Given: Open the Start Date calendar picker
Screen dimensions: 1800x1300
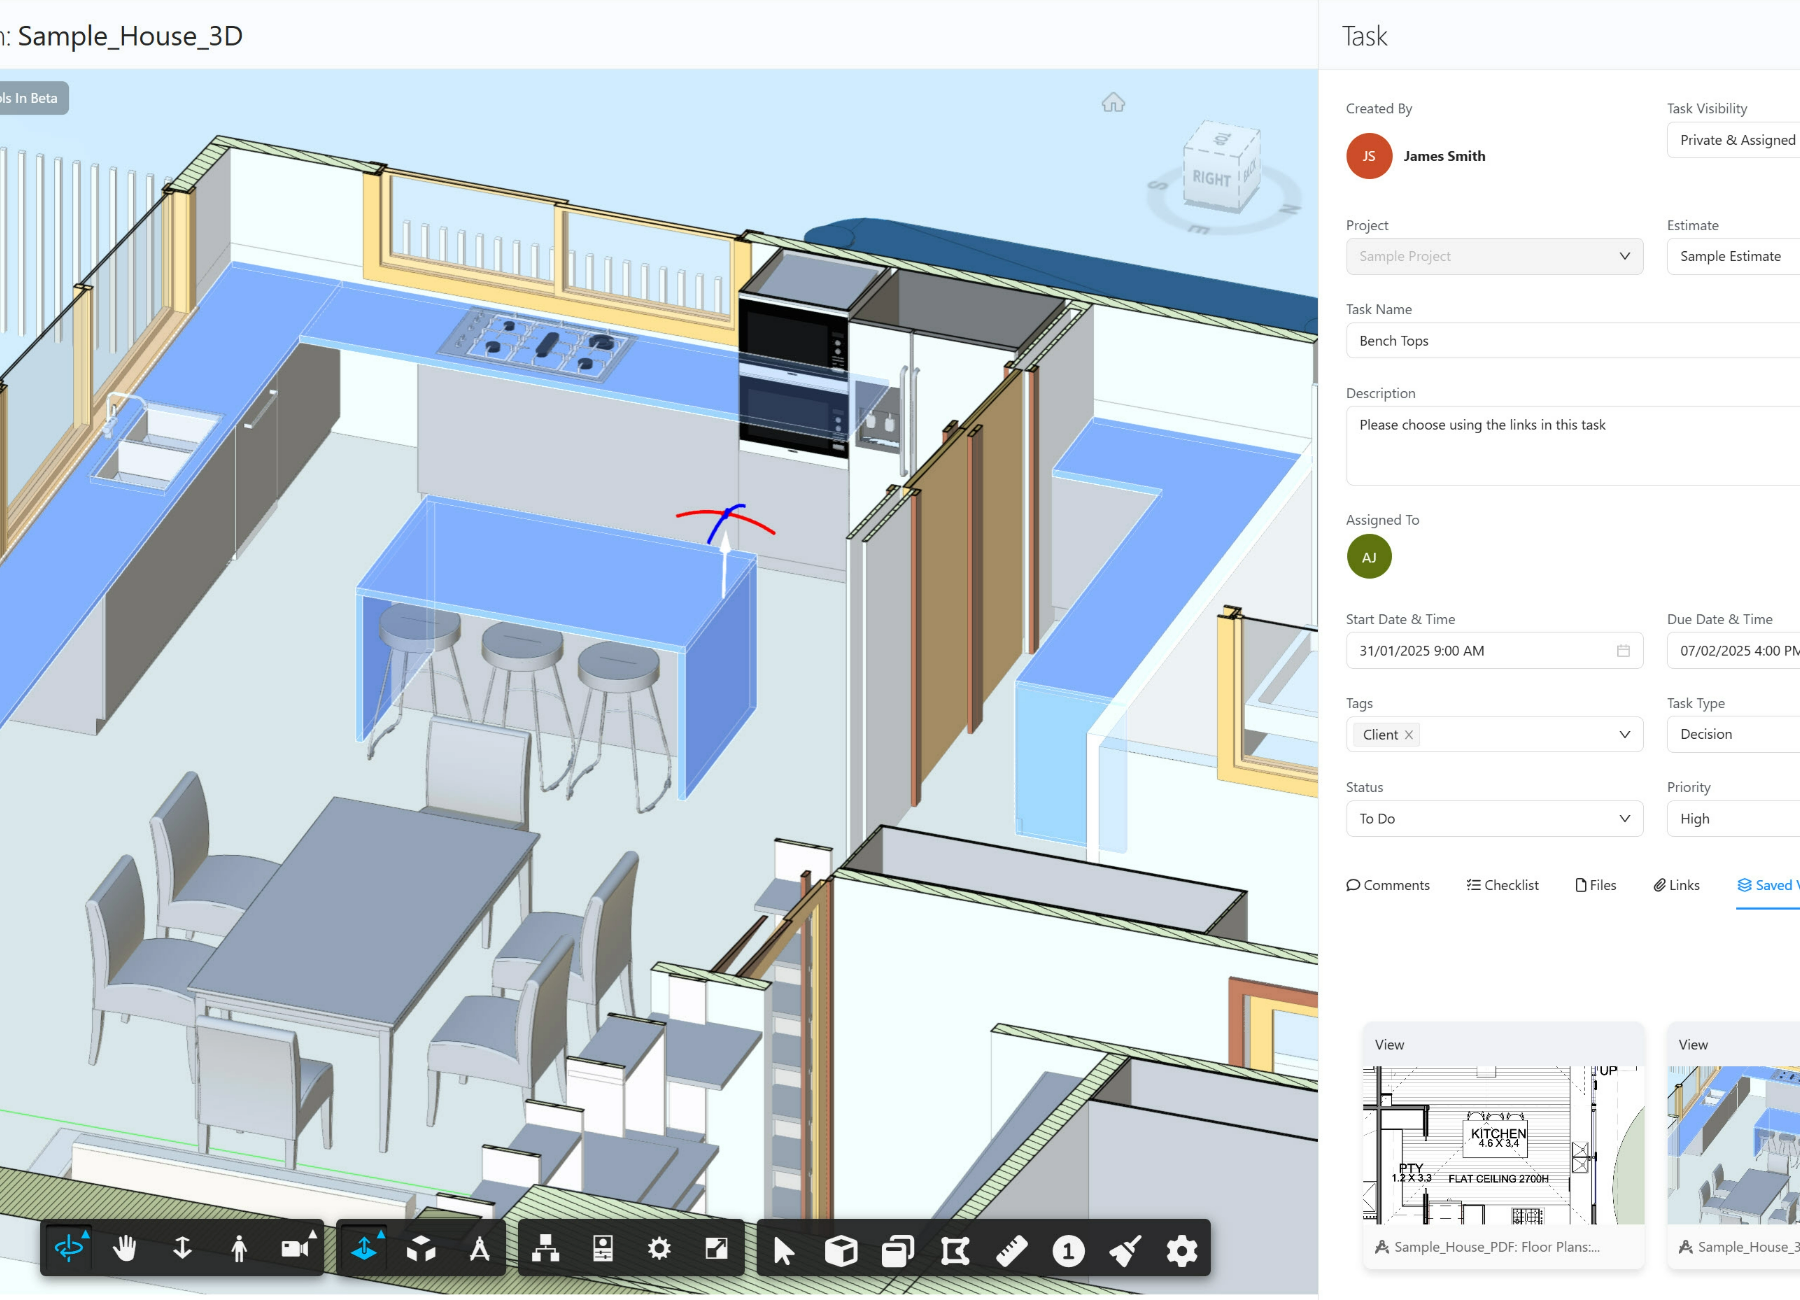Looking at the screenshot, I should (1623, 650).
